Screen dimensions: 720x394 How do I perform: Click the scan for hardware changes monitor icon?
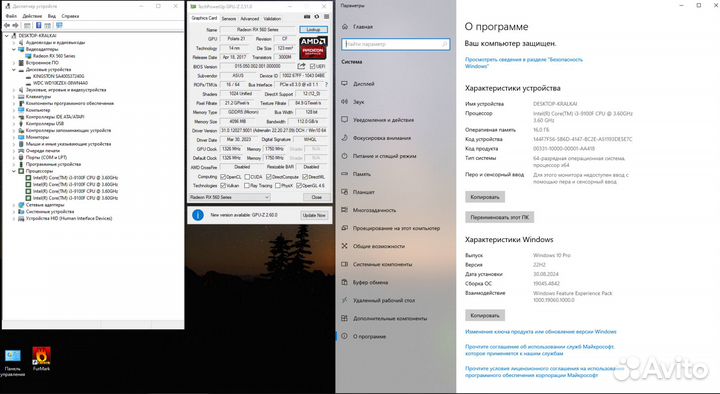pos(59,25)
